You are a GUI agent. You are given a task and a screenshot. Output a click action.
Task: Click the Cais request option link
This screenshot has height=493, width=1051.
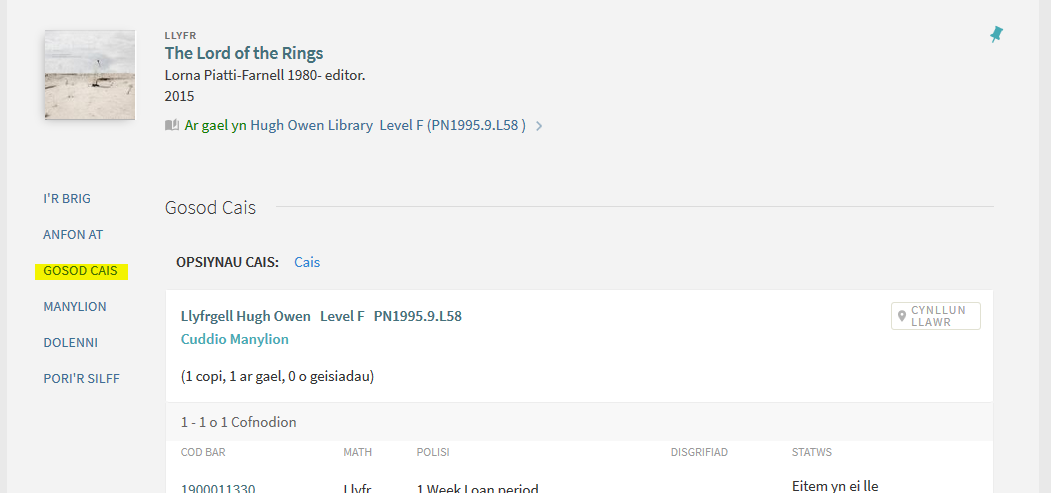[x=307, y=263]
